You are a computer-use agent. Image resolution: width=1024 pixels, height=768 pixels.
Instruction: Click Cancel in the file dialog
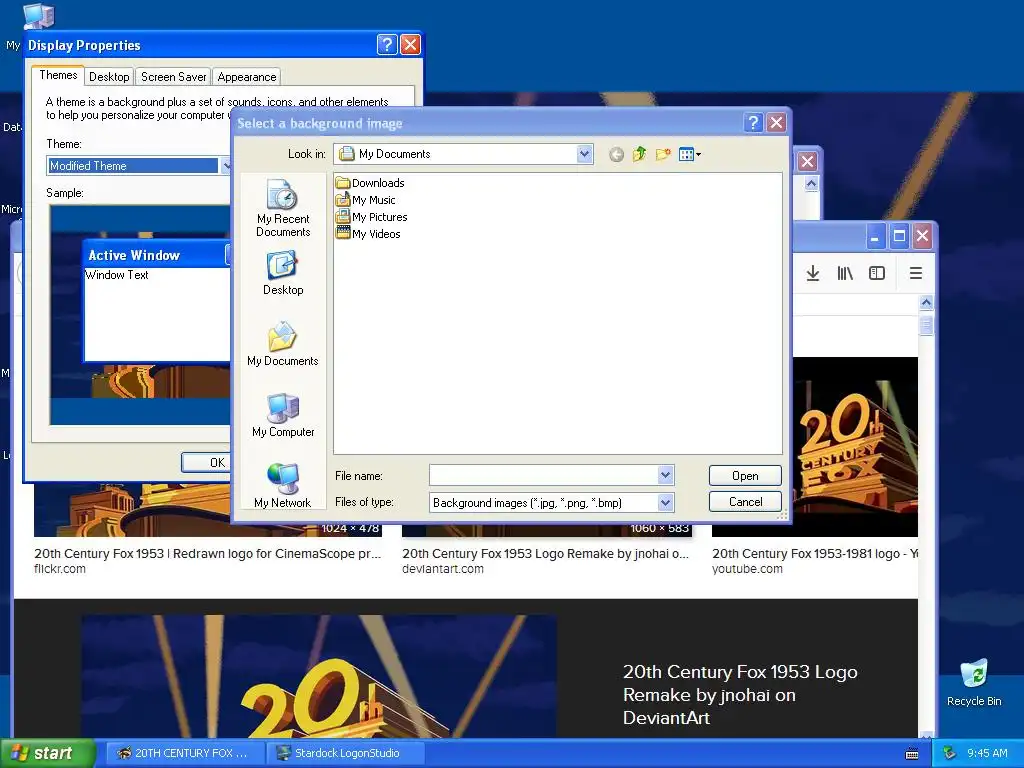point(745,502)
